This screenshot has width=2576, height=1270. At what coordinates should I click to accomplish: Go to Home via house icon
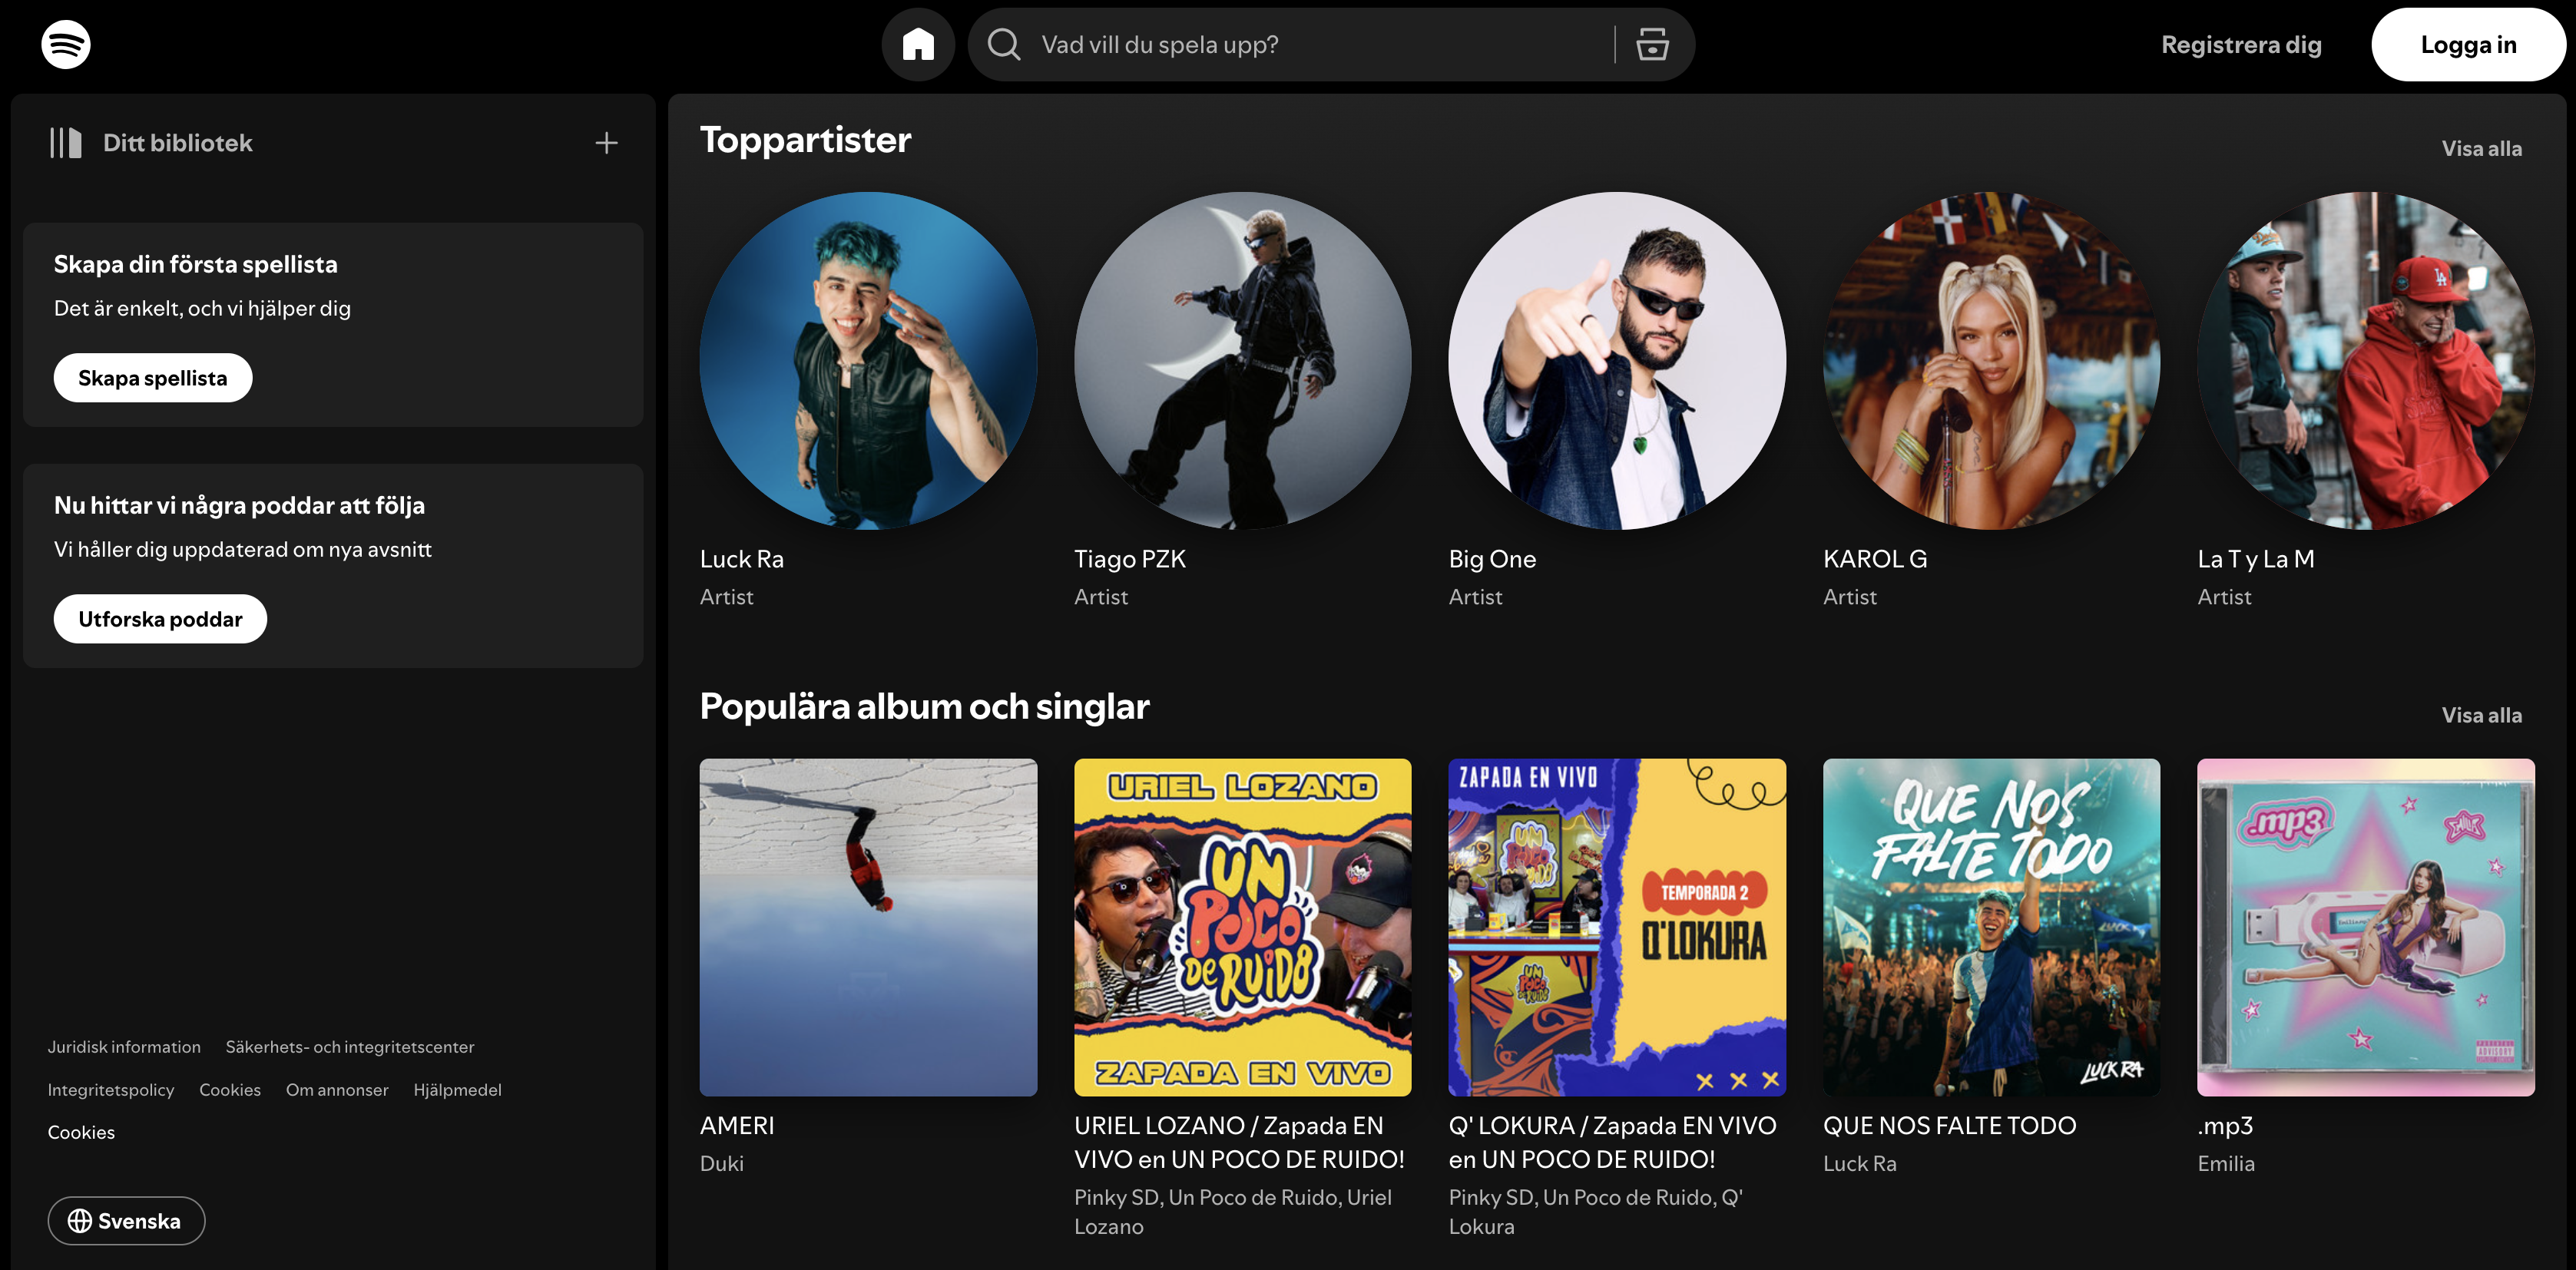(x=917, y=45)
